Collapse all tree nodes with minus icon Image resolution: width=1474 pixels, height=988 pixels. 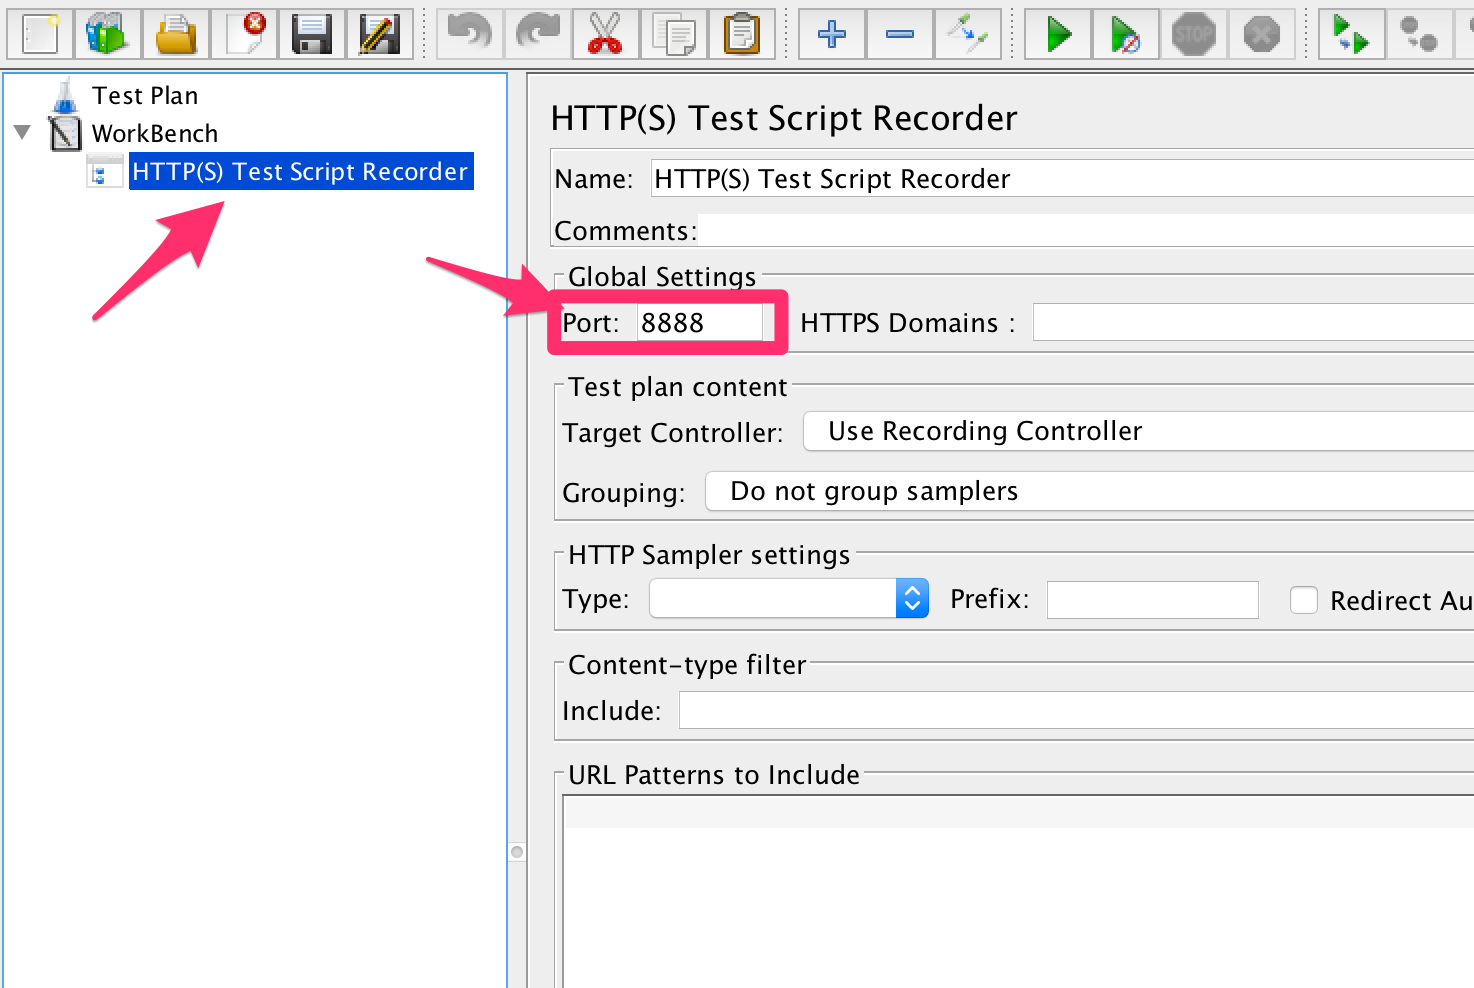pyautogui.click(x=900, y=33)
